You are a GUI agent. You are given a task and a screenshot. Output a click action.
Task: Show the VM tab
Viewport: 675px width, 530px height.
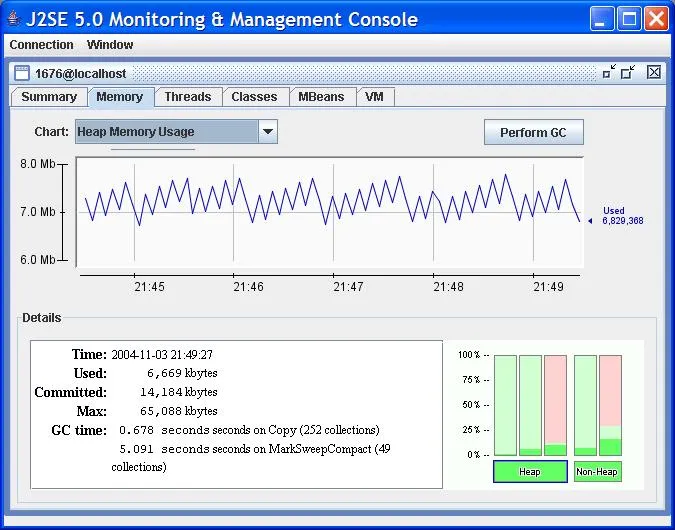pyautogui.click(x=374, y=97)
